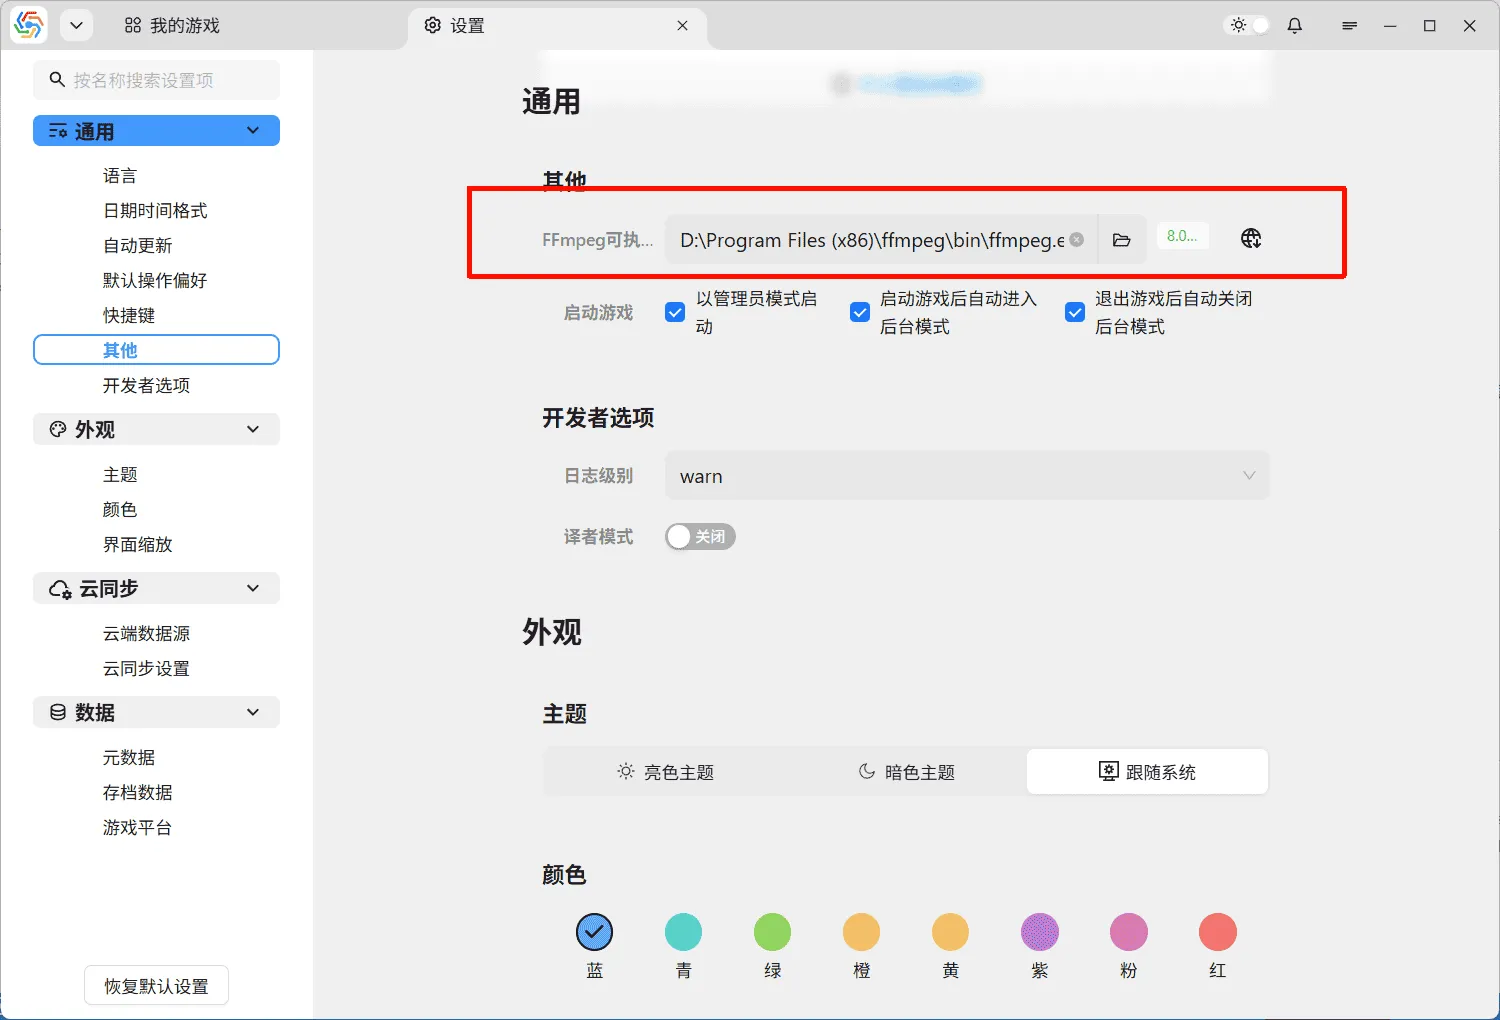Click the folder browse icon for FFmpeg path
Viewport: 1500px width, 1020px height.
point(1121,240)
